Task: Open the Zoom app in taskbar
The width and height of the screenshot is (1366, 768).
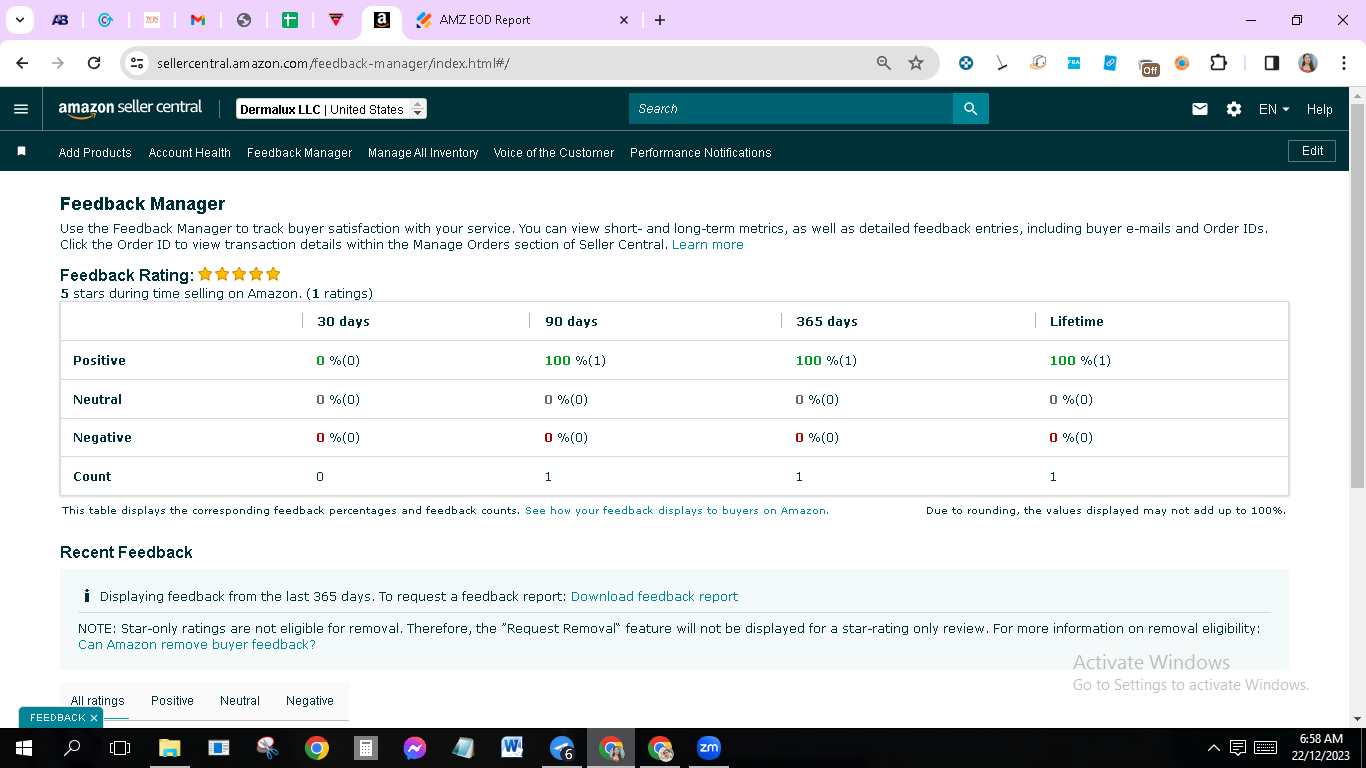Action: (709, 748)
